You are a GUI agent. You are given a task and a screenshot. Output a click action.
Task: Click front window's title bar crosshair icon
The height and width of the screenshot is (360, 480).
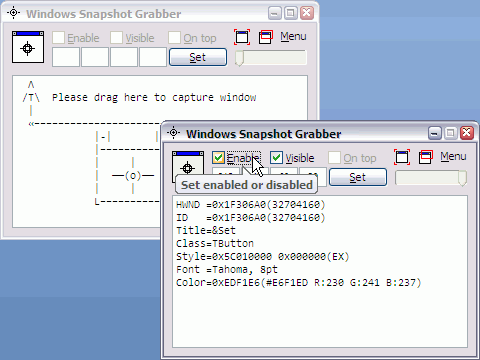(x=174, y=133)
